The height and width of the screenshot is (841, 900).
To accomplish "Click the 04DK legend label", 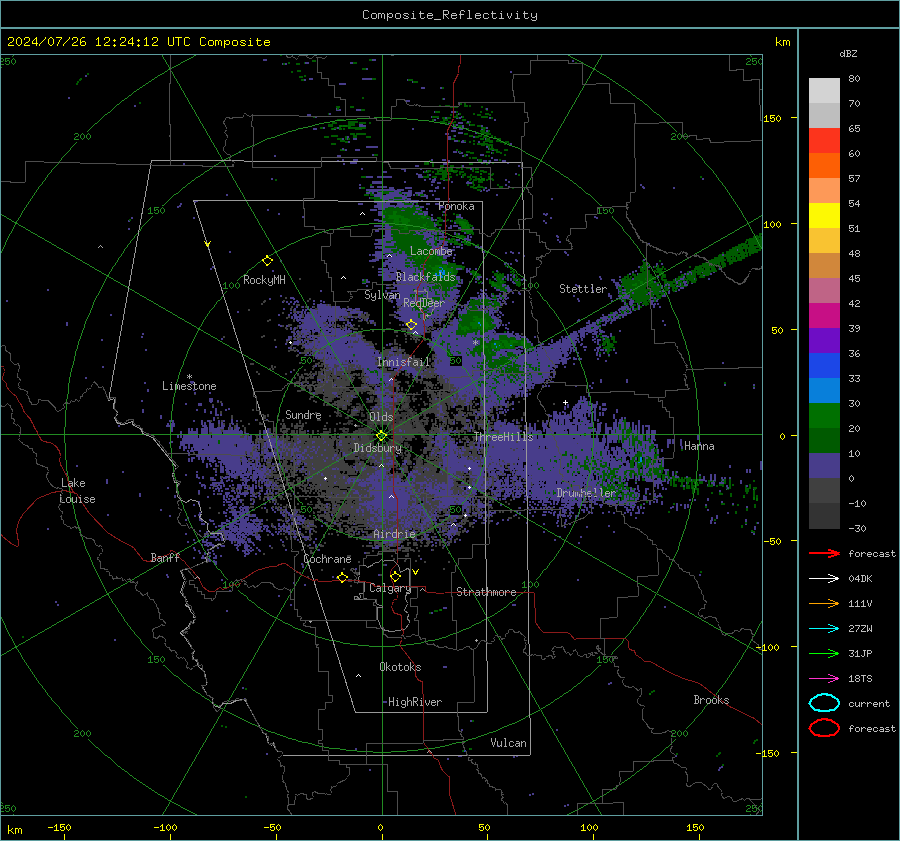I will coord(860,579).
